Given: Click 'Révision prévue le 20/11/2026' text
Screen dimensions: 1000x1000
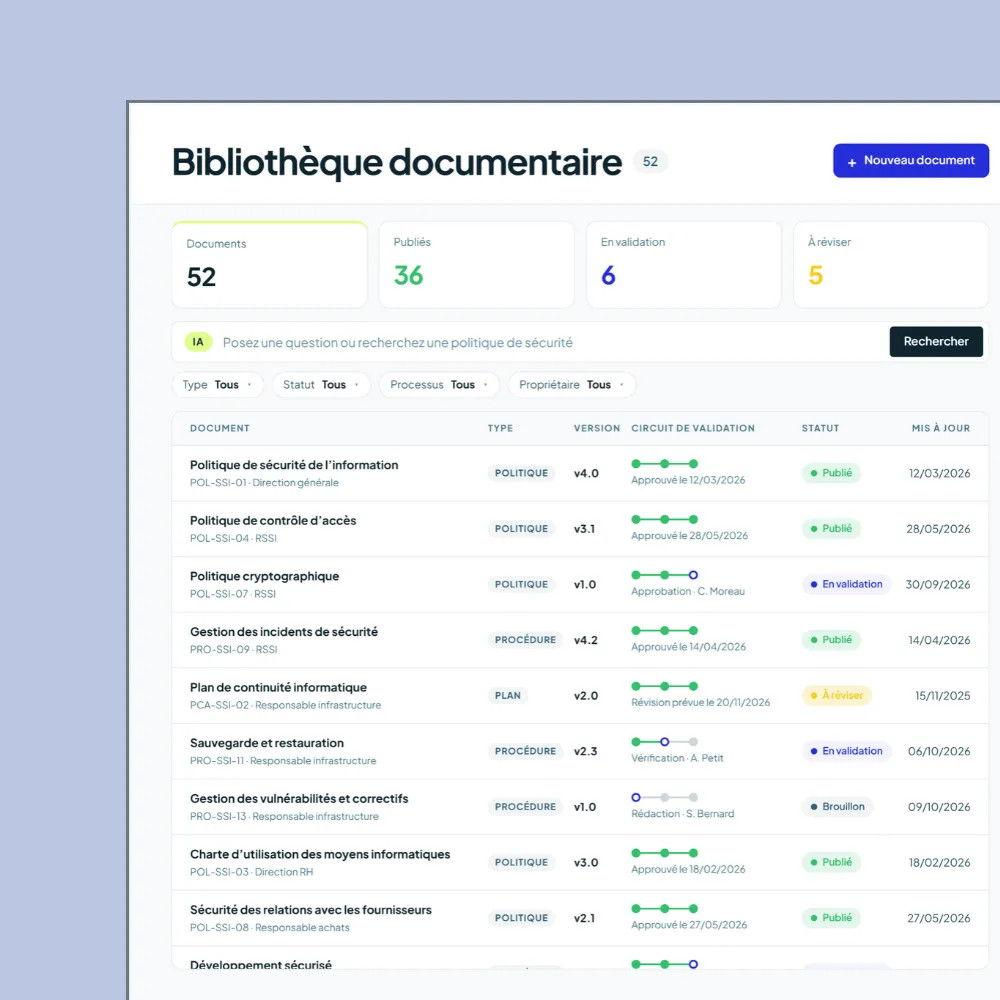Looking at the screenshot, I should (700, 702).
